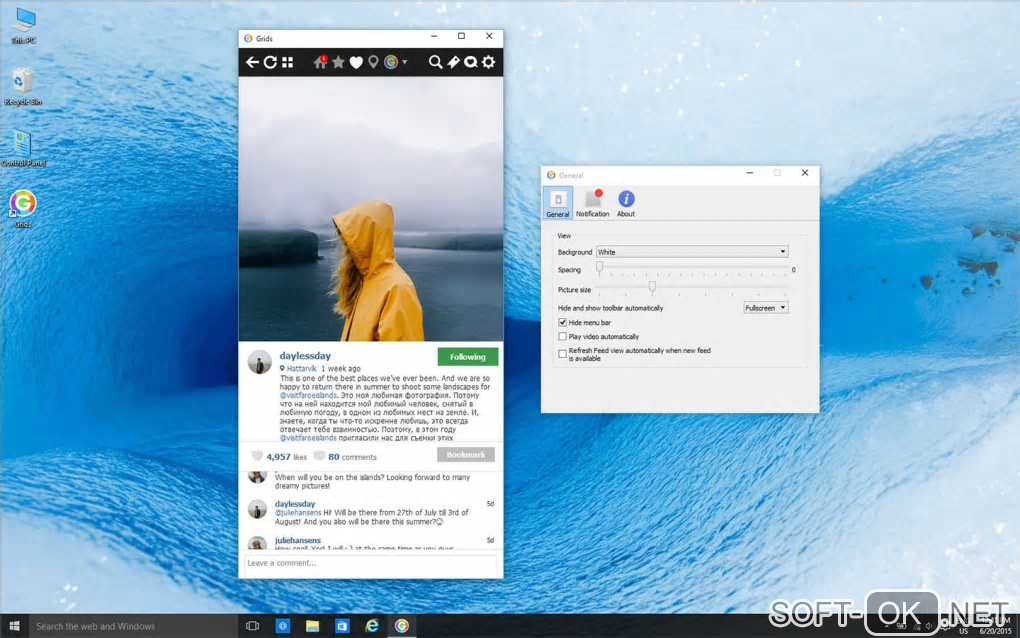Follow the first @visitfaroeislands mention
The image size is (1020, 638).
pyautogui.click(x=308, y=395)
